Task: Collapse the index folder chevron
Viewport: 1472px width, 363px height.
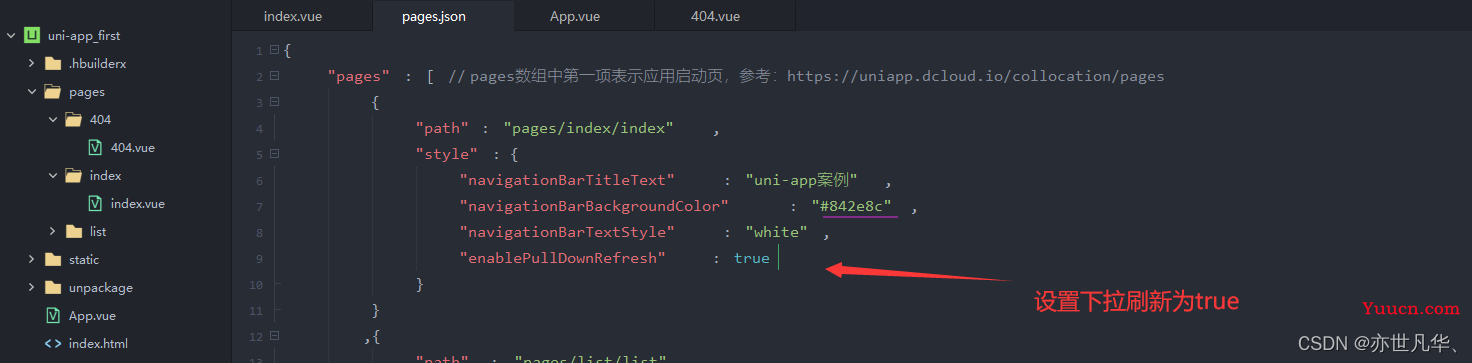Action: click(x=53, y=175)
